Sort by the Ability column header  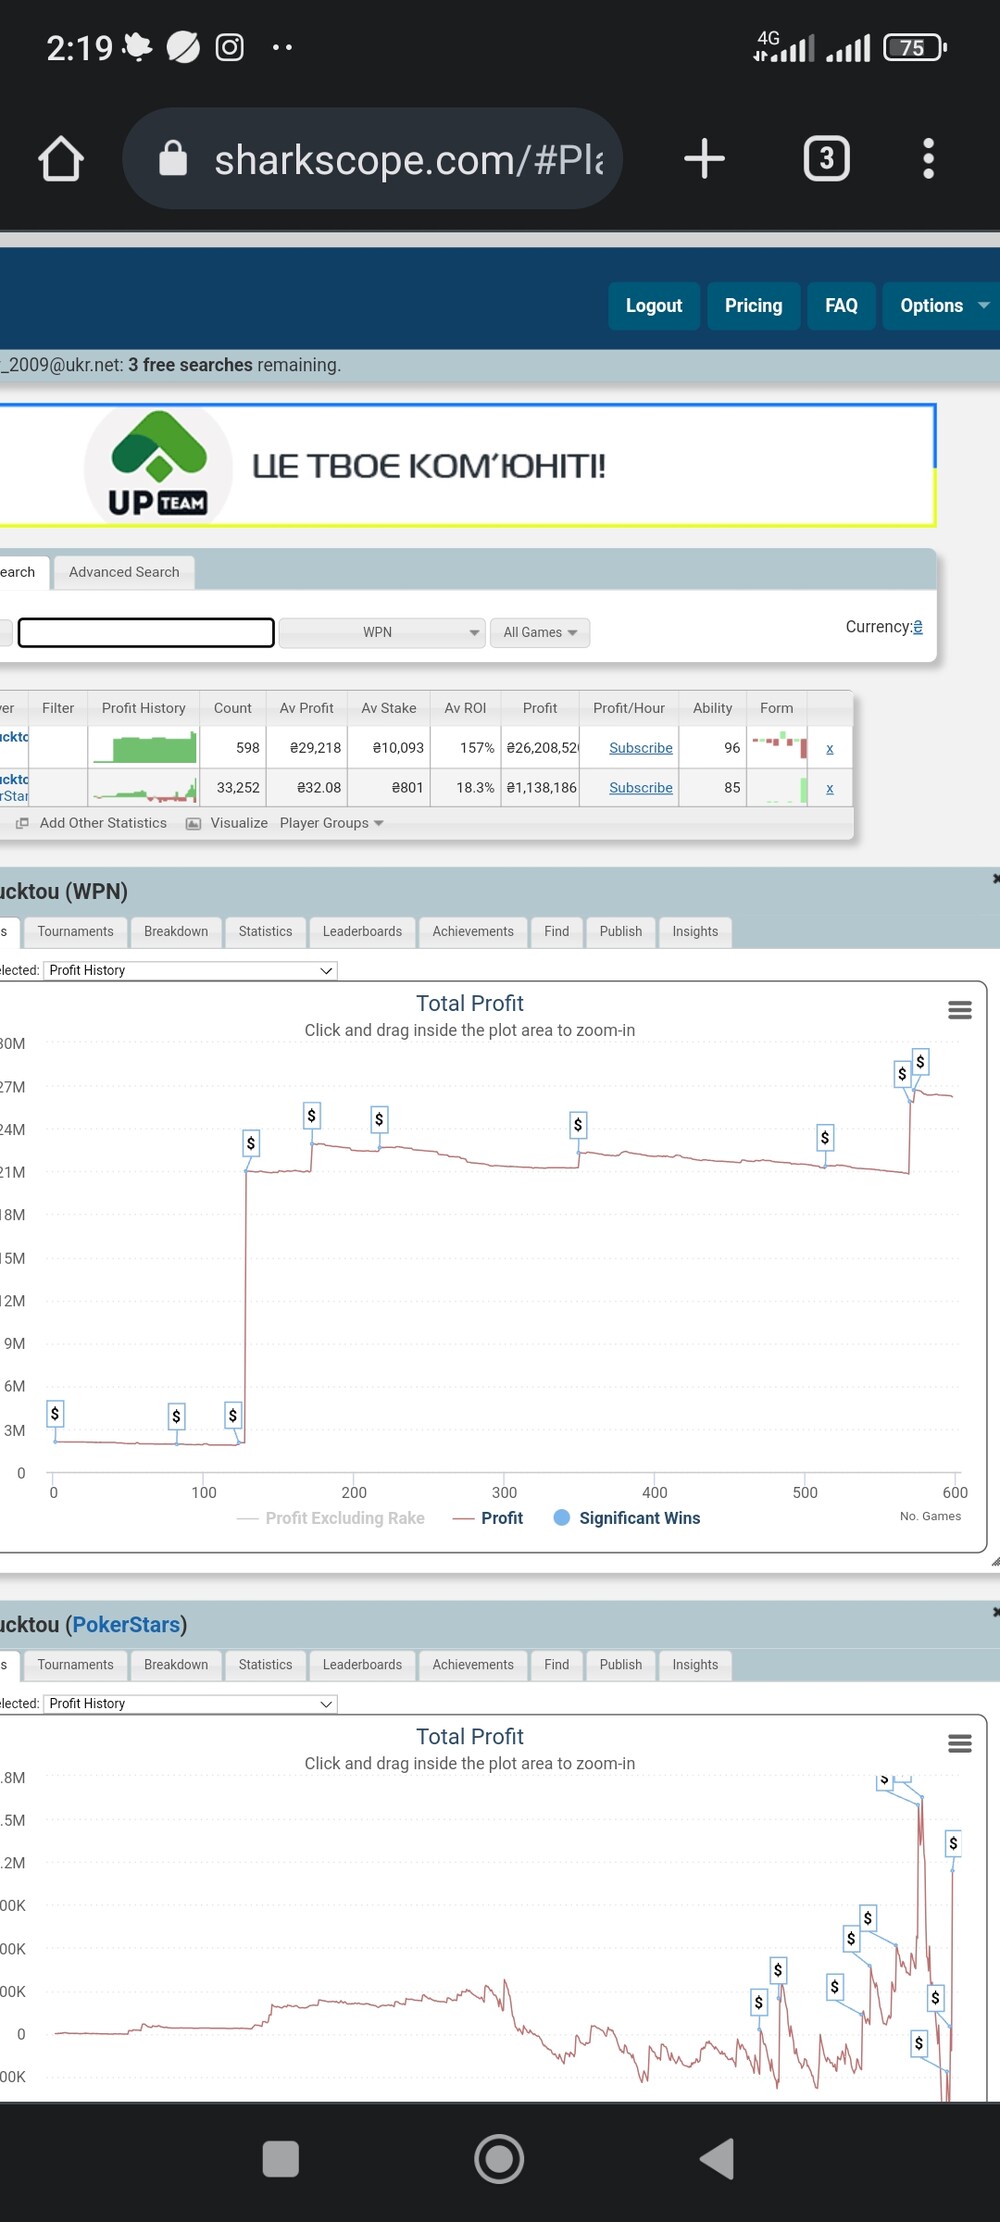713,708
